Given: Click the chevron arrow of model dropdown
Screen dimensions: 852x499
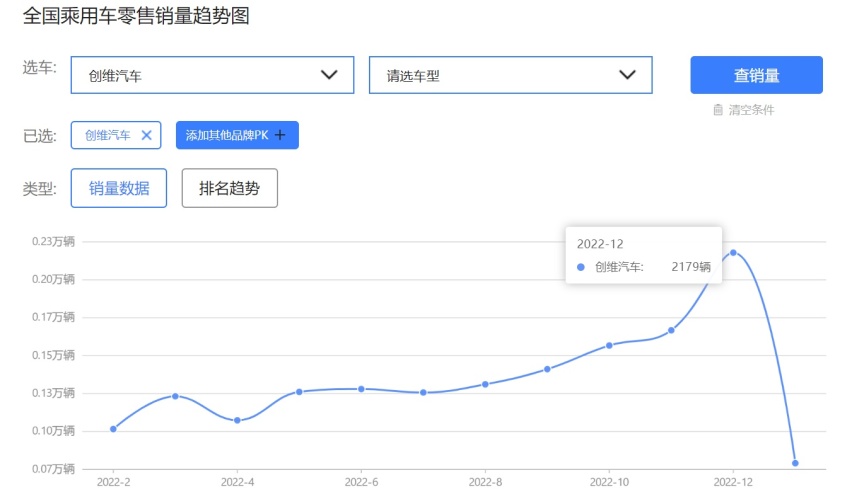Looking at the screenshot, I should point(628,75).
